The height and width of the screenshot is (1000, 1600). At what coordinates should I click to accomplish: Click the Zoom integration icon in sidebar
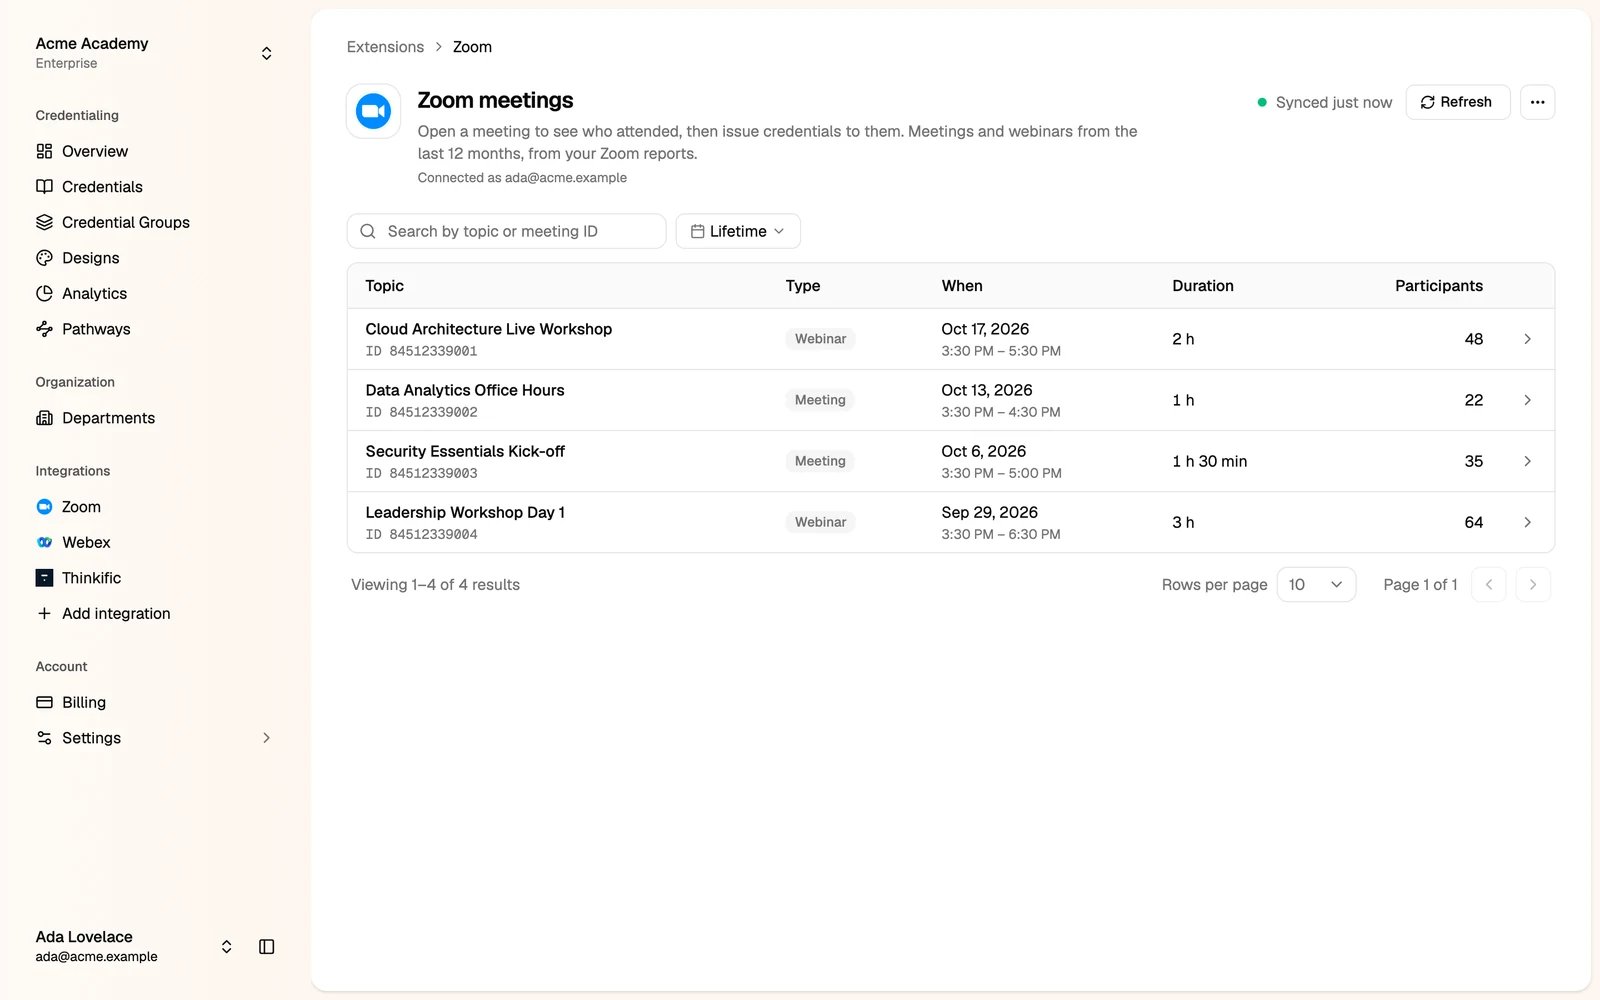44,507
